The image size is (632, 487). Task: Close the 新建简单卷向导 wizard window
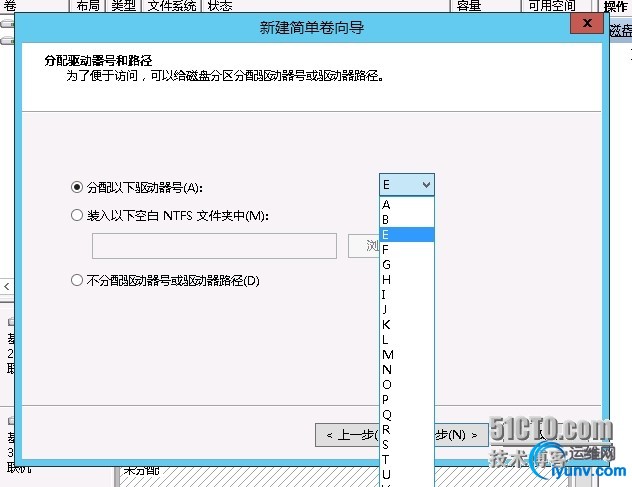(x=587, y=23)
